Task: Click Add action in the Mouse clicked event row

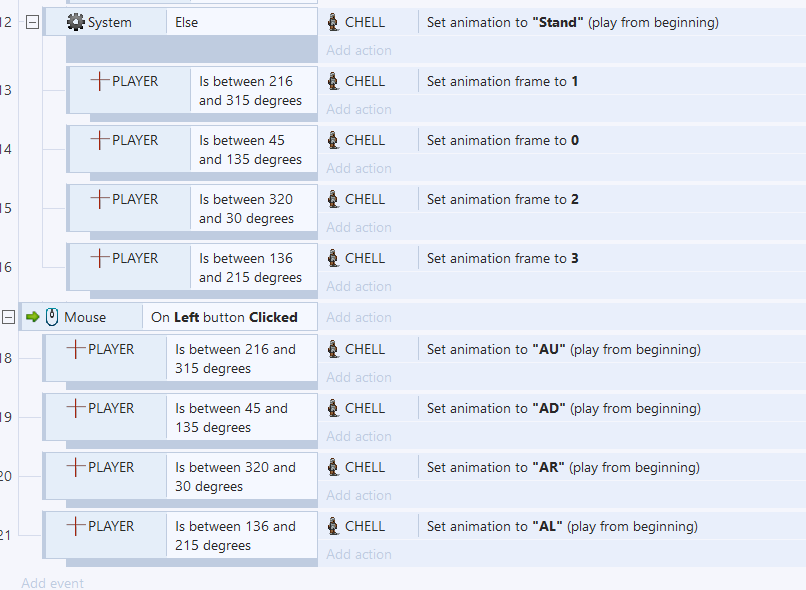Action: (359, 317)
